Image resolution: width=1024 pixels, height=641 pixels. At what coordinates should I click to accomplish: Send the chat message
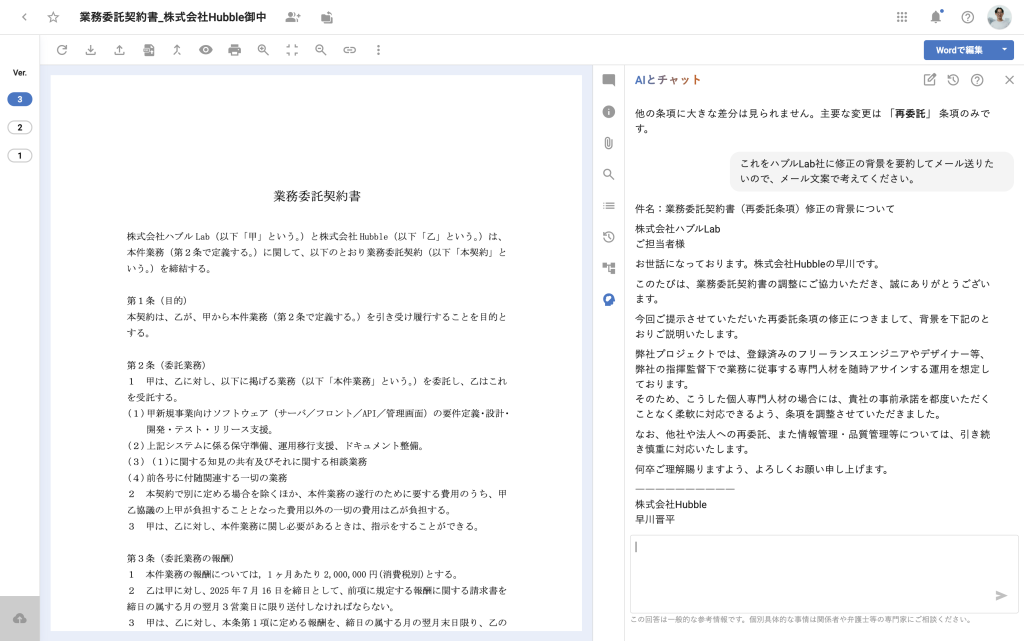pos(1000,595)
